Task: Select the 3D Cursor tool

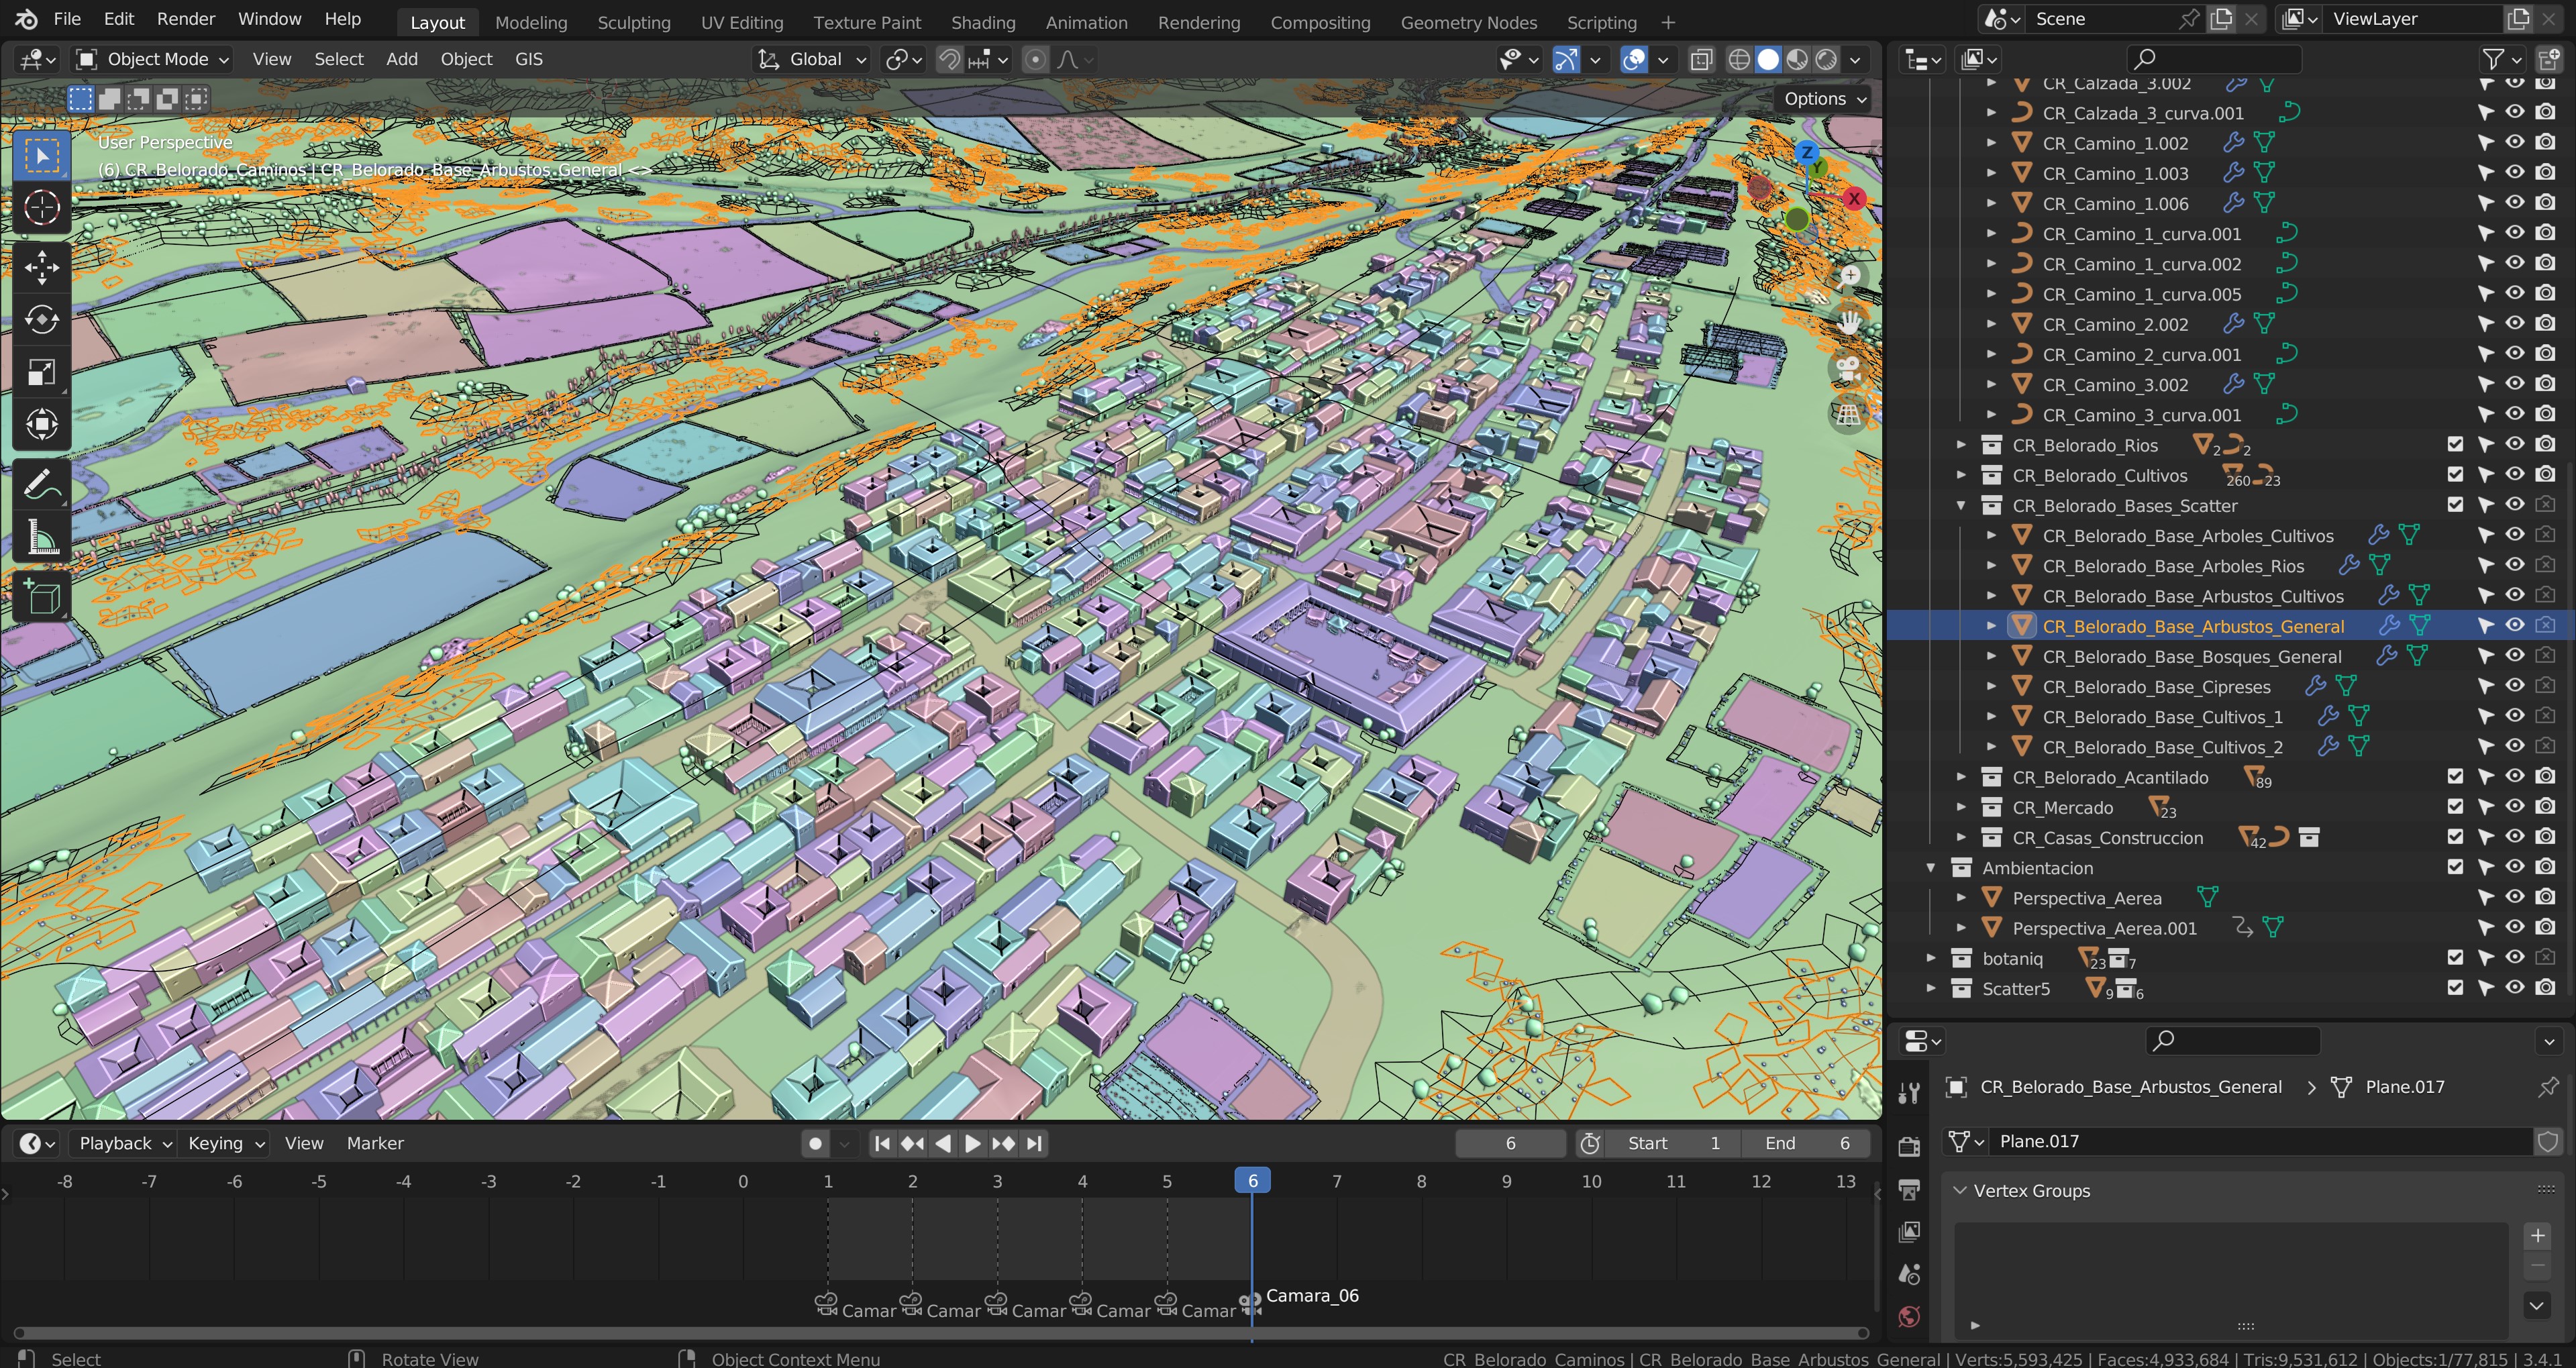Action: [x=41, y=208]
